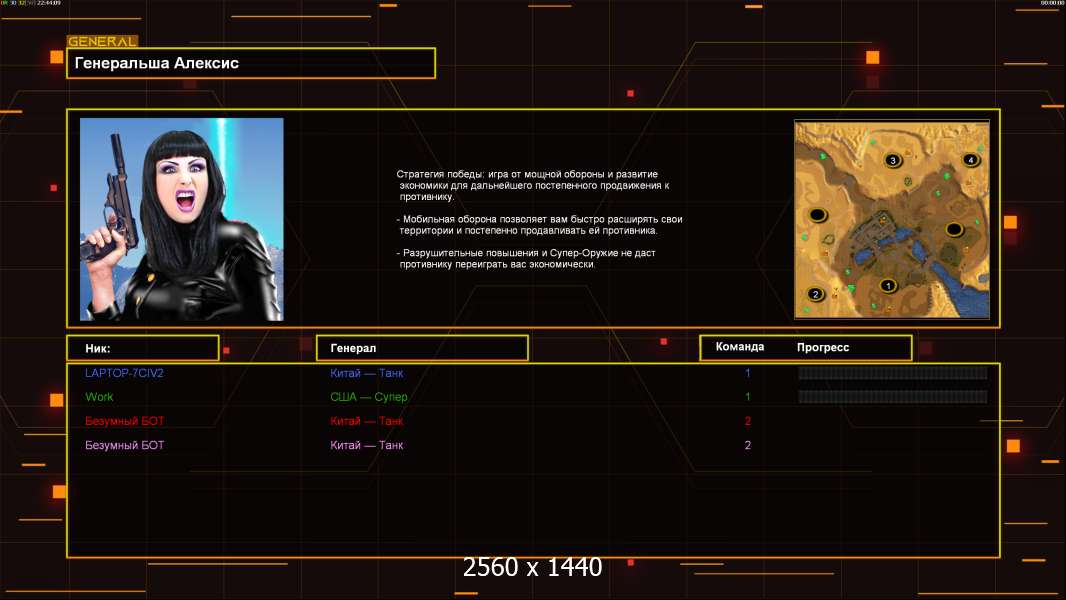The width and height of the screenshot is (1066, 600).
Task: Select the red Безумный БОТ player
Action: (124, 421)
